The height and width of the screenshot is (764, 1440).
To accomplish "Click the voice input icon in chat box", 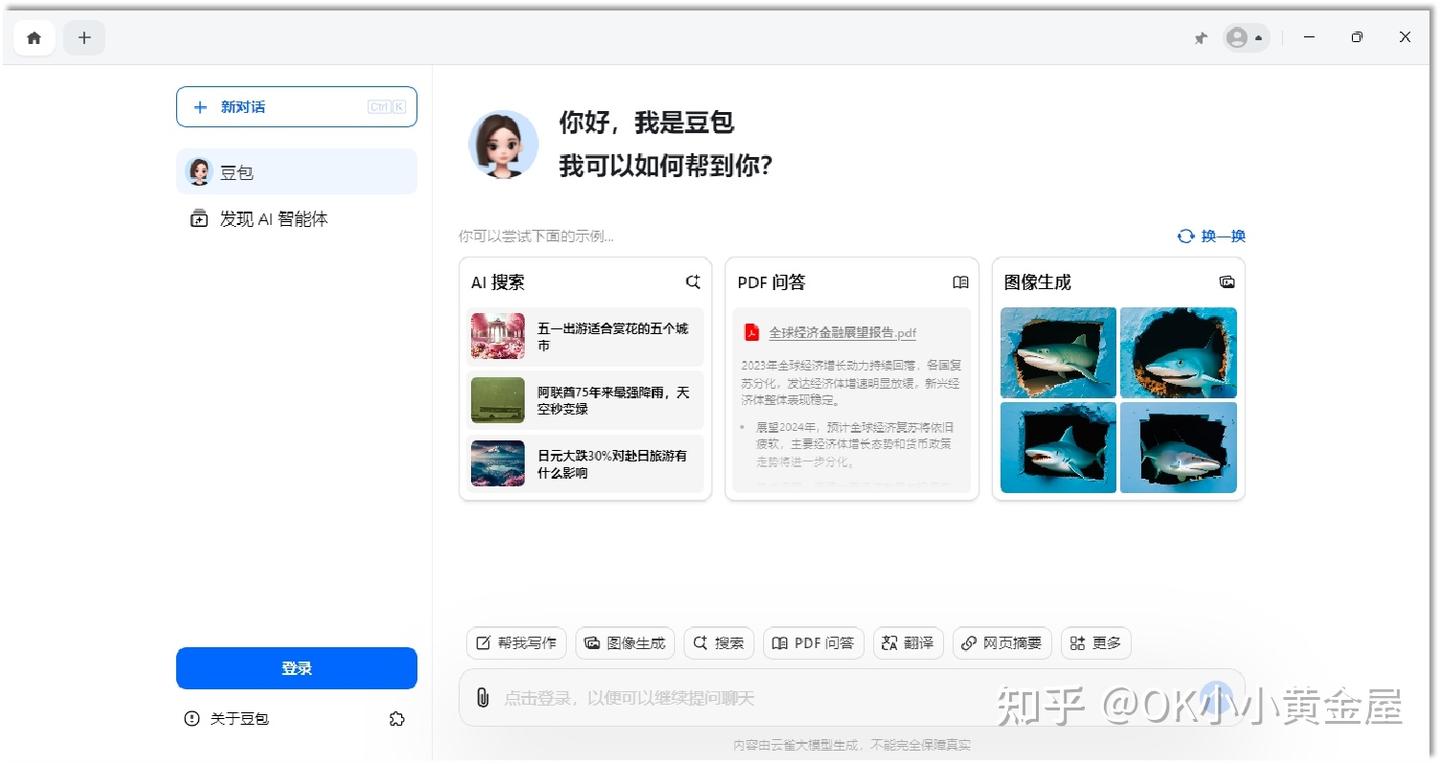I will (1217, 697).
